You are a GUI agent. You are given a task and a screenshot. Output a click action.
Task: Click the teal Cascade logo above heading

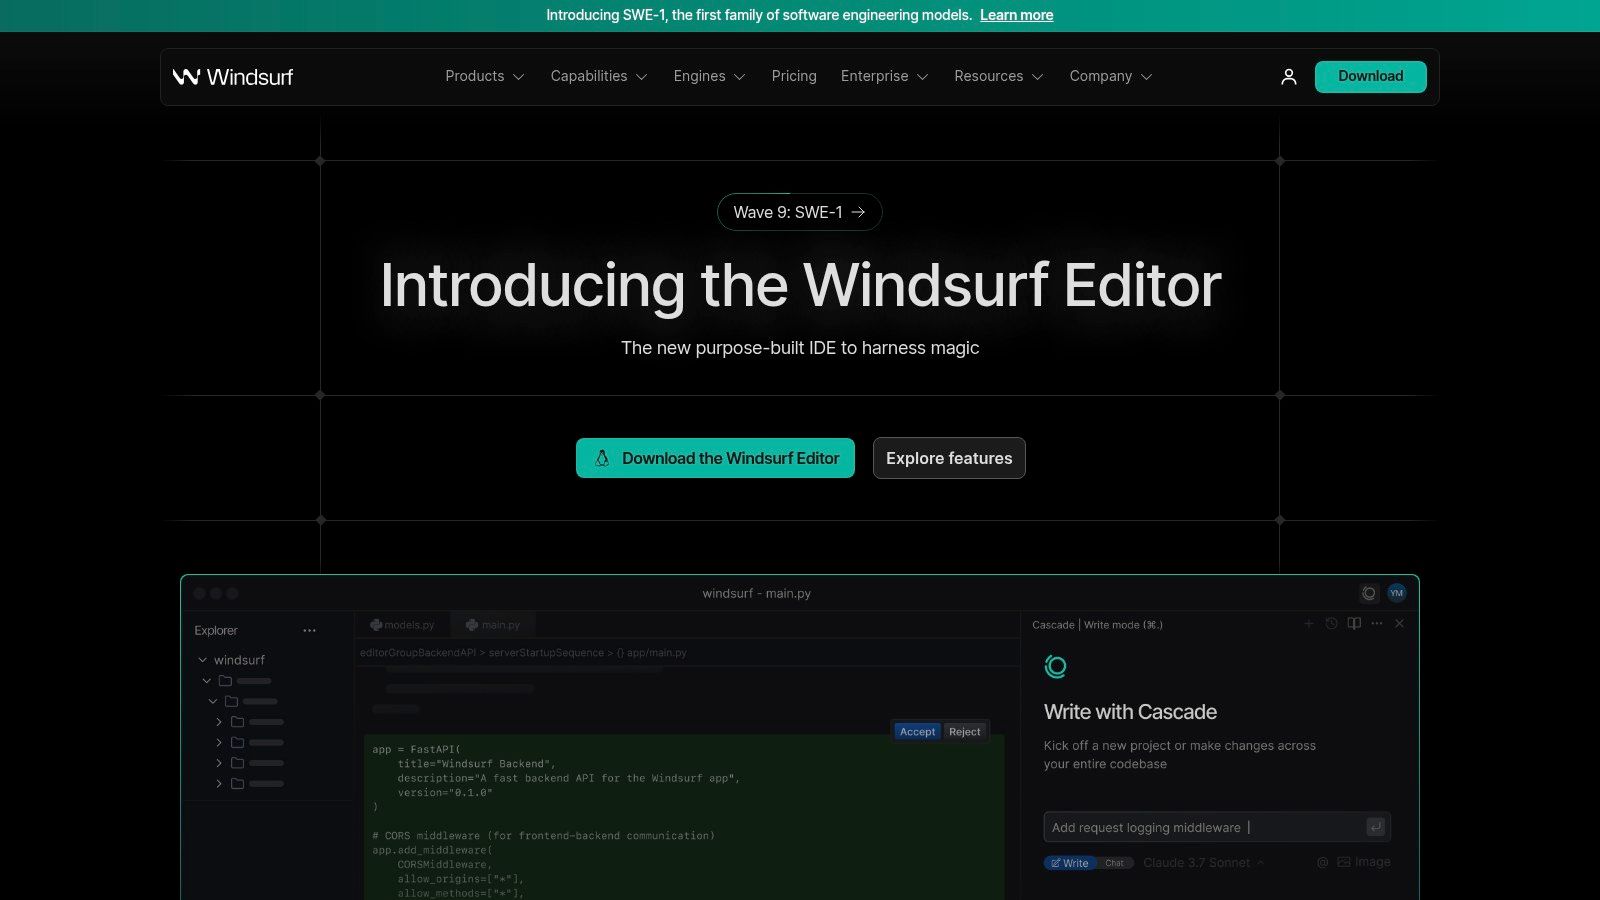pyautogui.click(x=1055, y=666)
